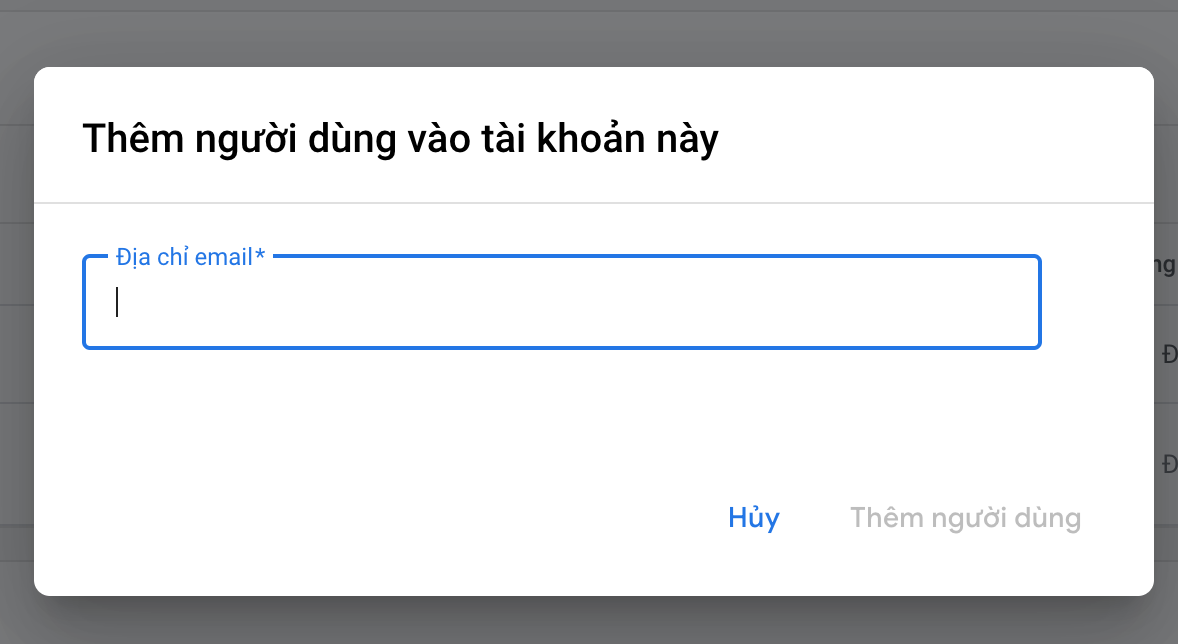Click the blinking caret in the email field
The image size is (1178, 644).
[x=117, y=302]
